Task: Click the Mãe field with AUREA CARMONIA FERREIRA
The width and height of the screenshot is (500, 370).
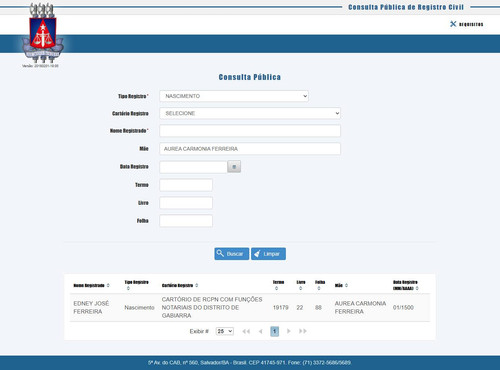Action: (x=250, y=149)
